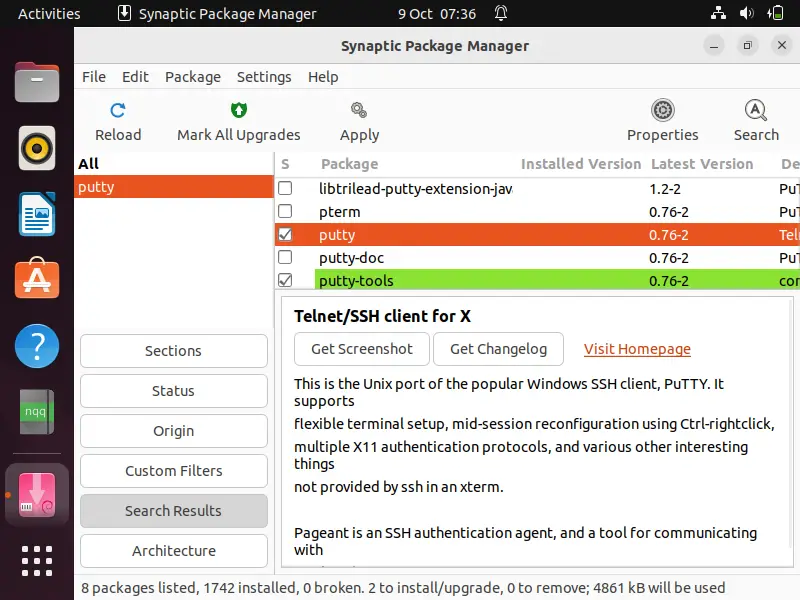This screenshot has width=800, height=600.
Task: Open the Files app in the dock
Action: pos(37,82)
